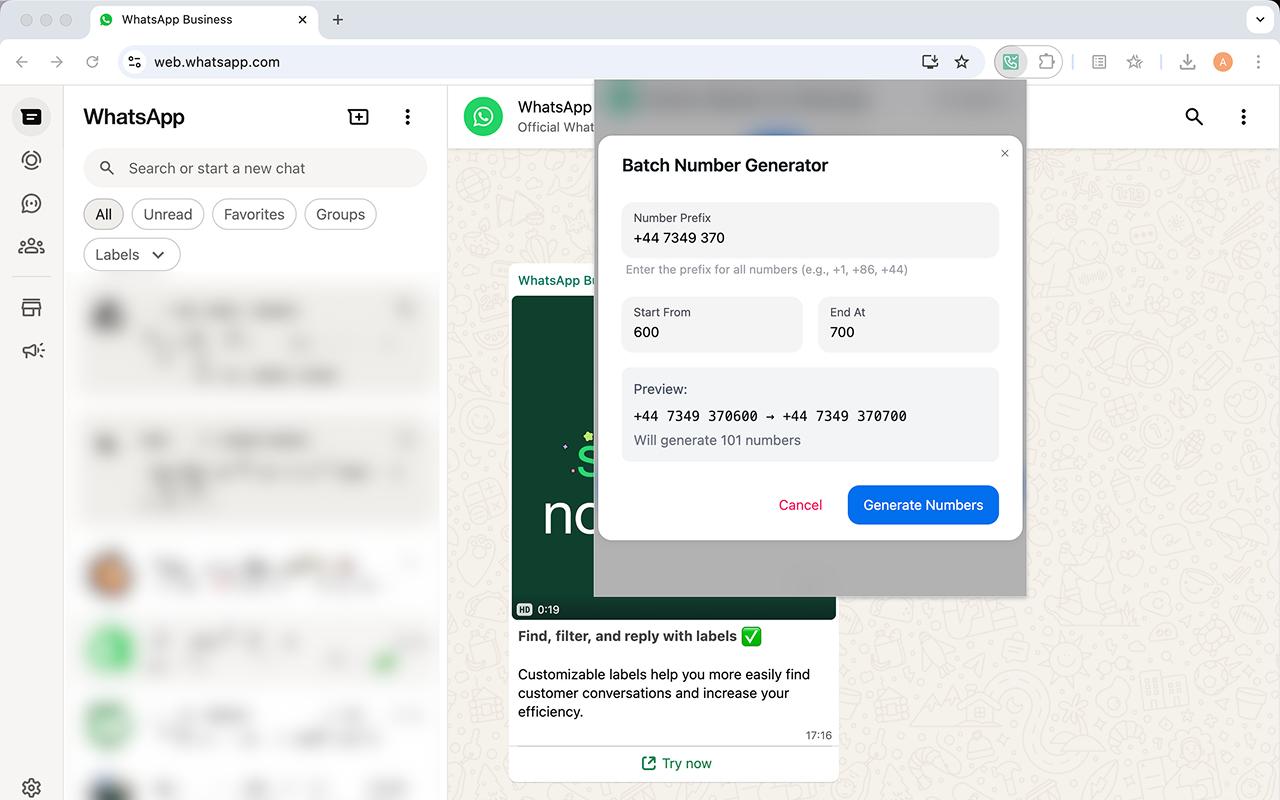Toggle the Unread conversations filter
This screenshot has width=1280, height=800.
(x=167, y=214)
